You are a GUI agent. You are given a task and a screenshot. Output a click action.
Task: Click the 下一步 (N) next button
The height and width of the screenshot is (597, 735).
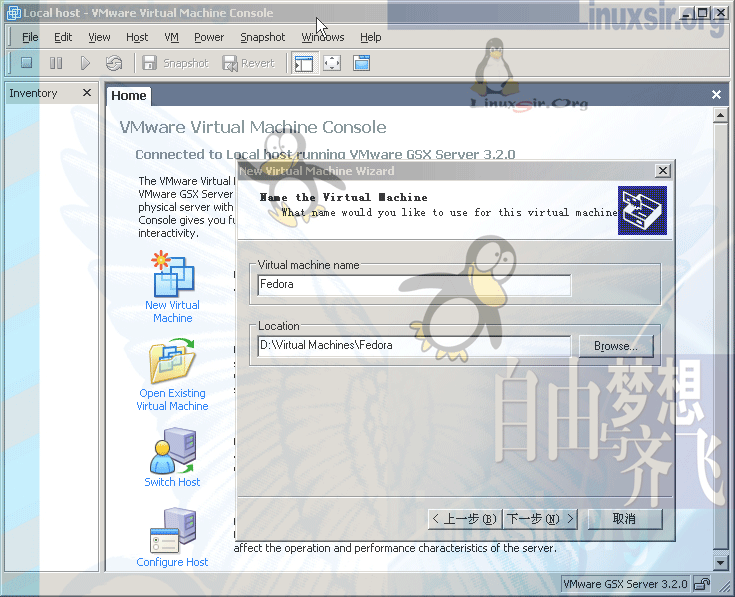(540, 519)
